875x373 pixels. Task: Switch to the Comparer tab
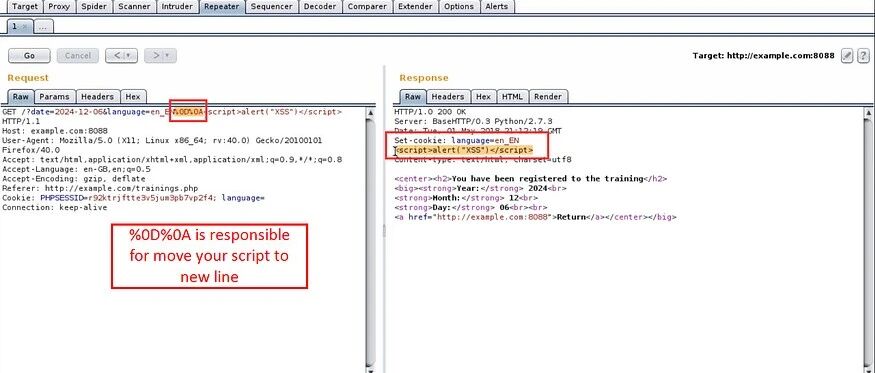click(x=367, y=7)
